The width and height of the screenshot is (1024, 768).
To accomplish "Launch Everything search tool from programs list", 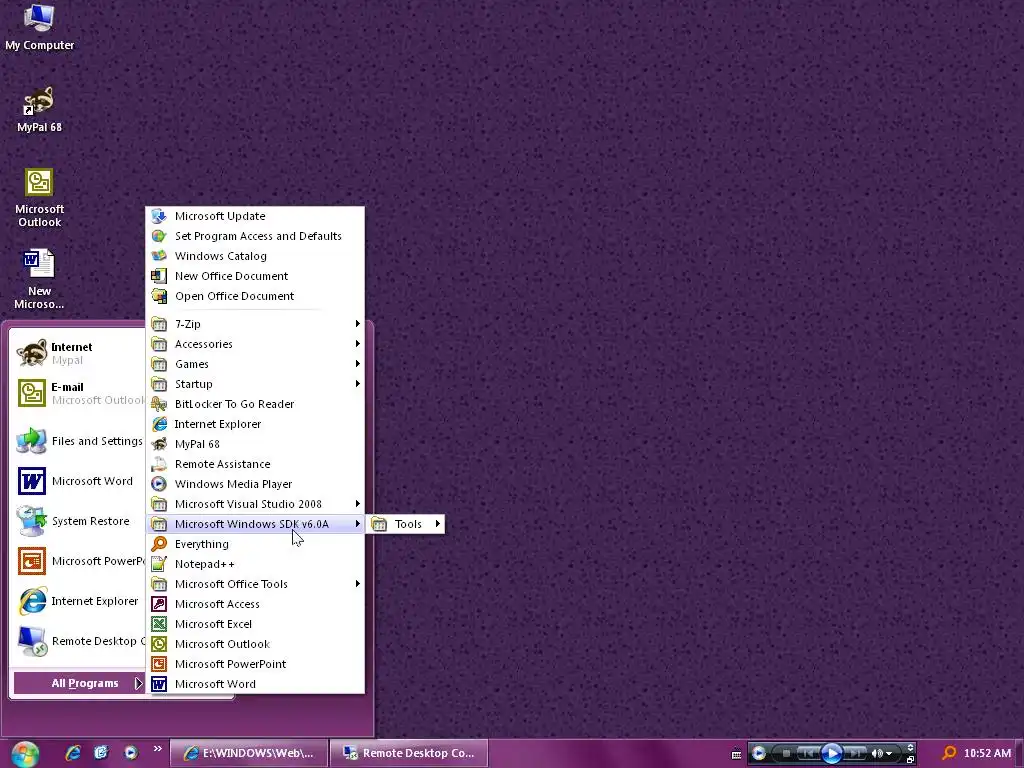I will click(x=255, y=544).
